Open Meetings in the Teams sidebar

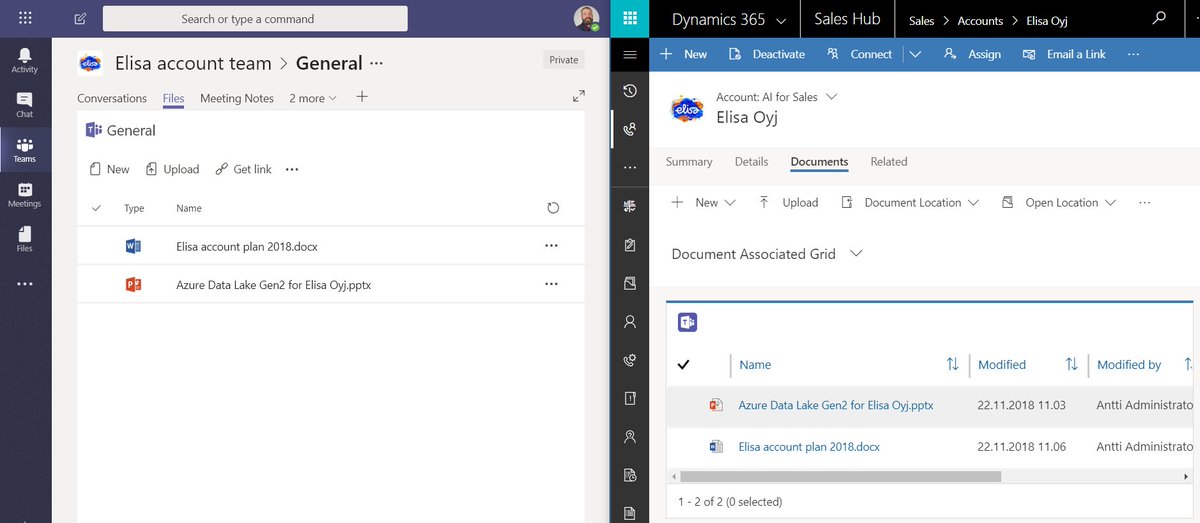(25, 195)
